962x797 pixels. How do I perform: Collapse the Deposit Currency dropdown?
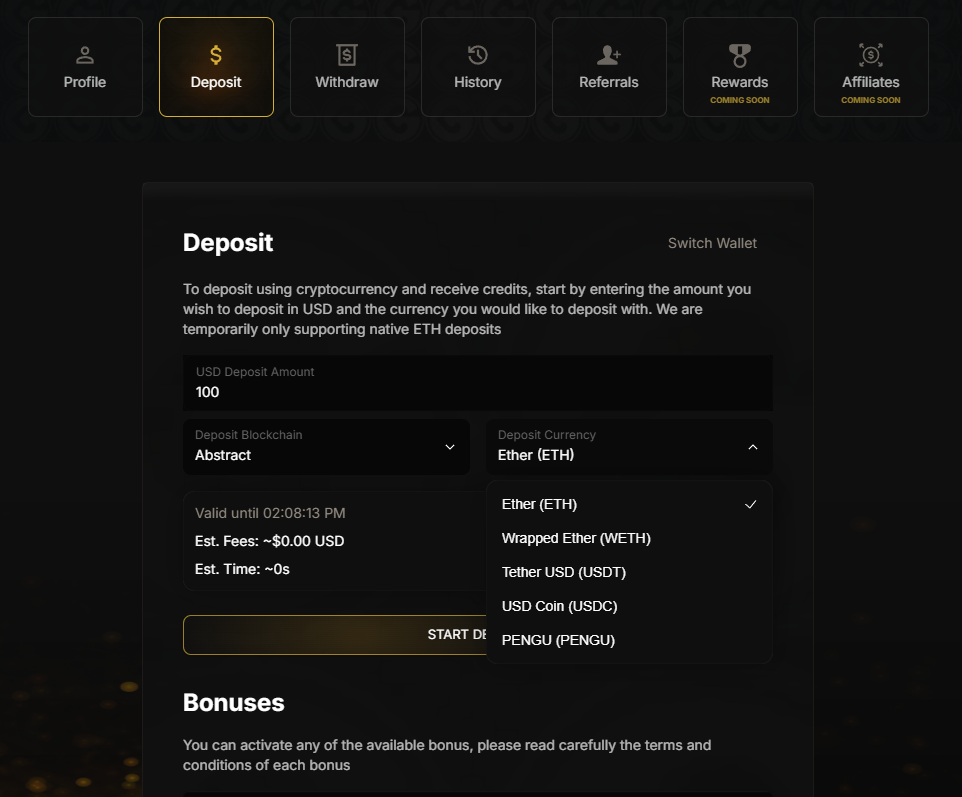click(629, 447)
